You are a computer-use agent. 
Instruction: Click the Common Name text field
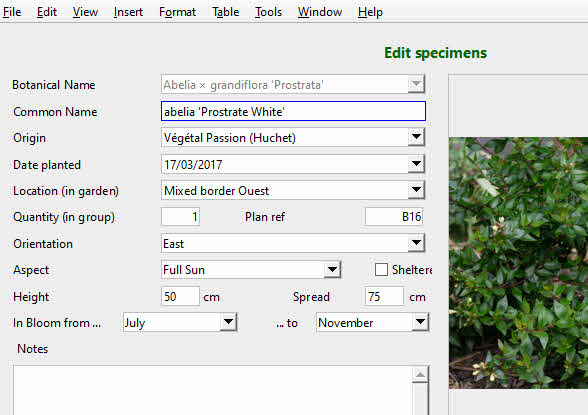pyautogui.click(x=293, y=111)
